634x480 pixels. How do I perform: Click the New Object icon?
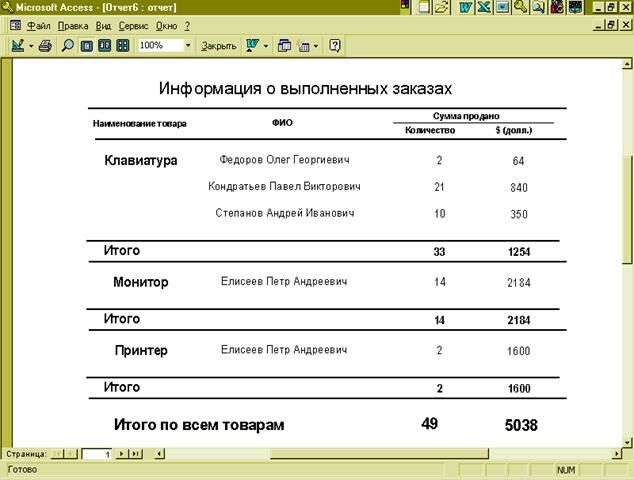click(x=304, y=46)
